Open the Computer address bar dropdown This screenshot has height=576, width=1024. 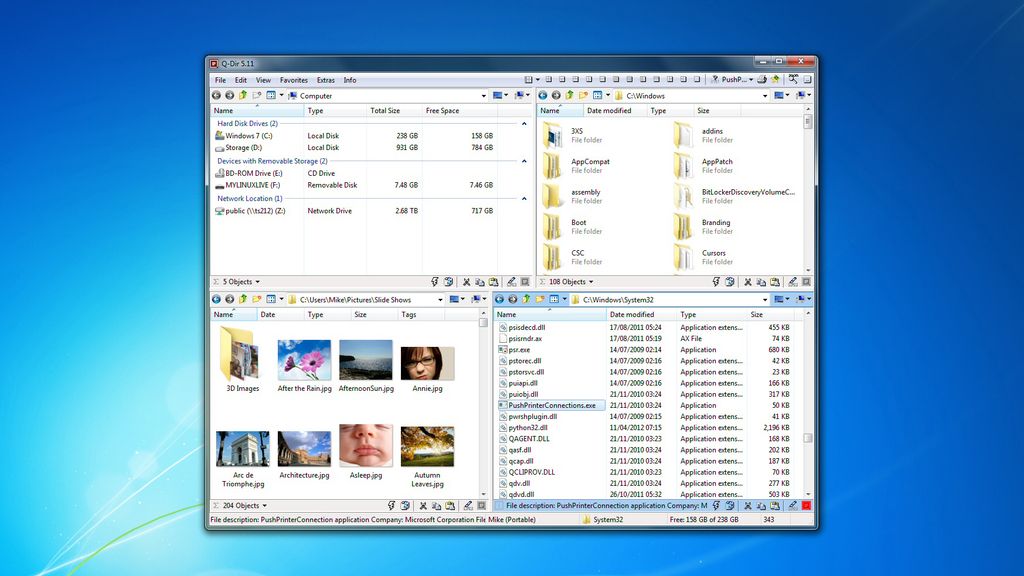[484, 95]
